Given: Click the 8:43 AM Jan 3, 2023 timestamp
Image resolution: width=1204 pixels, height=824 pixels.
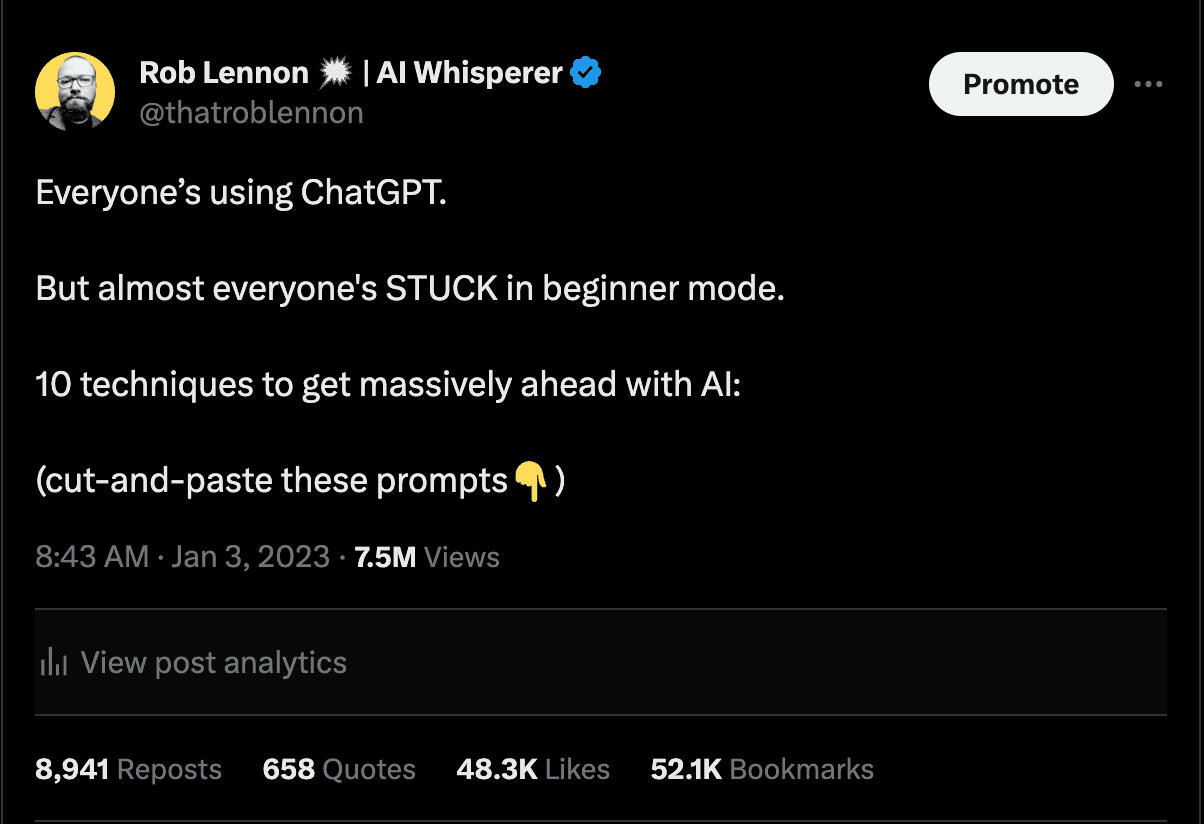Looking at the screenshot, I should (x=182, y=557).
